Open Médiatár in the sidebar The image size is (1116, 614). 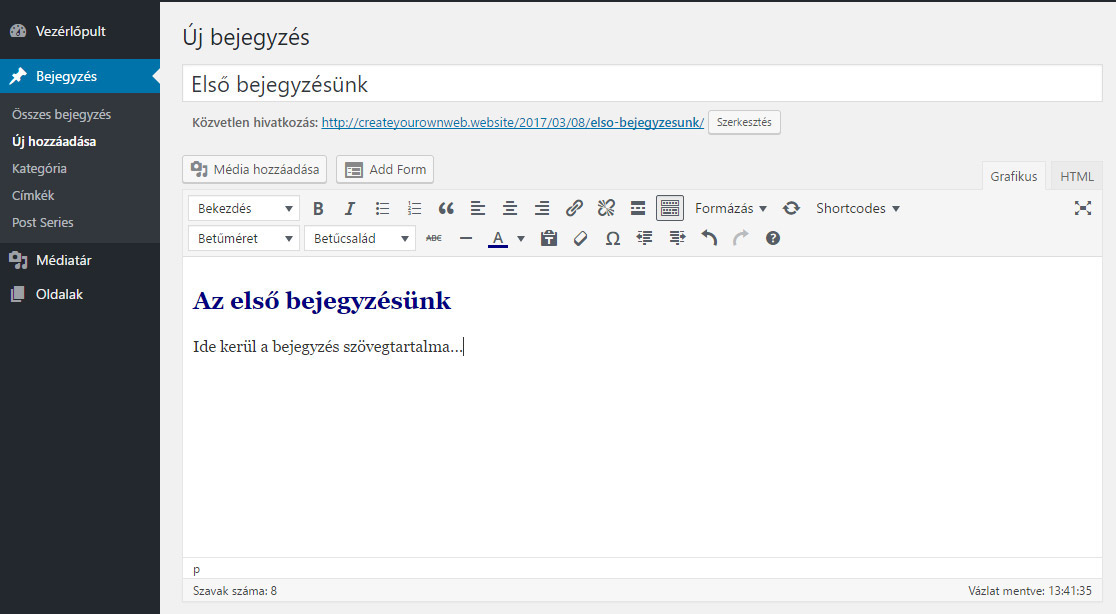80,260
